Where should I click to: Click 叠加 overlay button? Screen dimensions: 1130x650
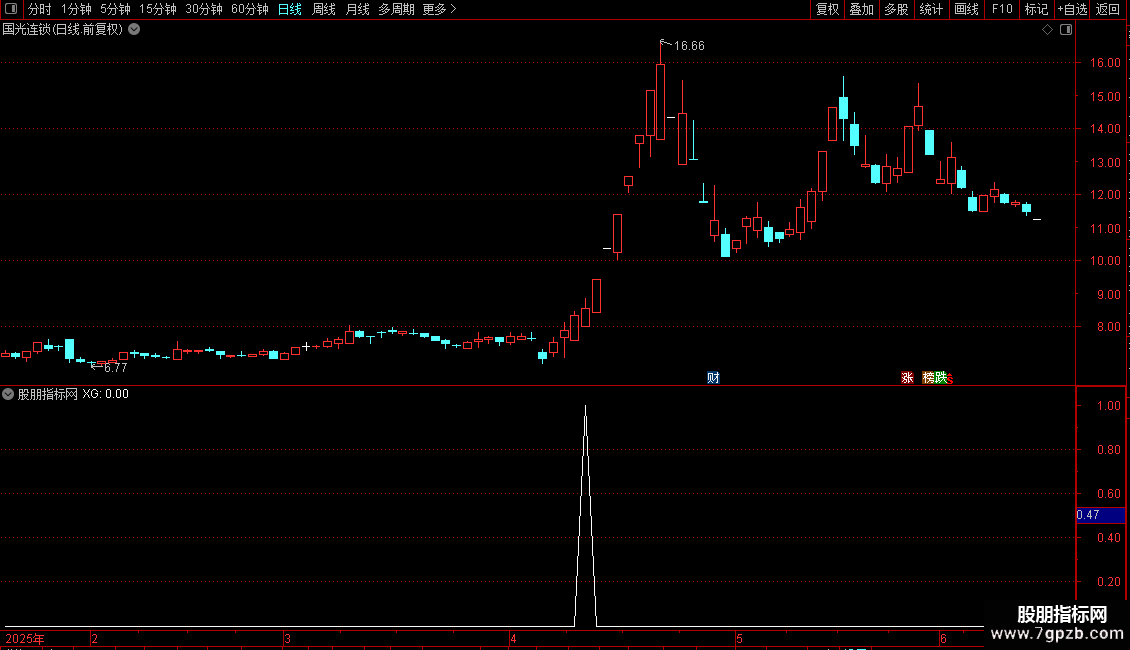pyautogui.click(x=861, y=9)
